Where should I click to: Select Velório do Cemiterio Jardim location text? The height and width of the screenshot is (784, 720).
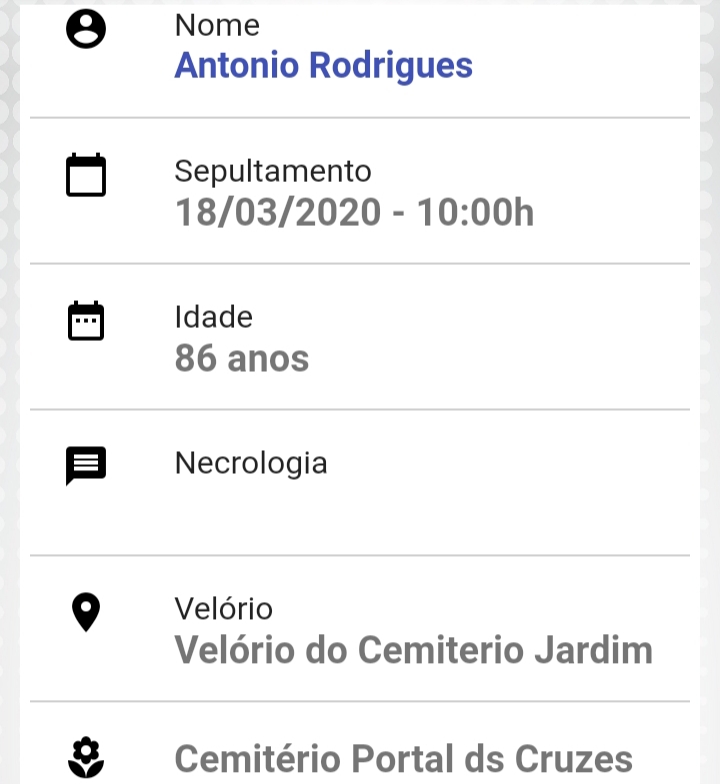(x=414, y=650)
